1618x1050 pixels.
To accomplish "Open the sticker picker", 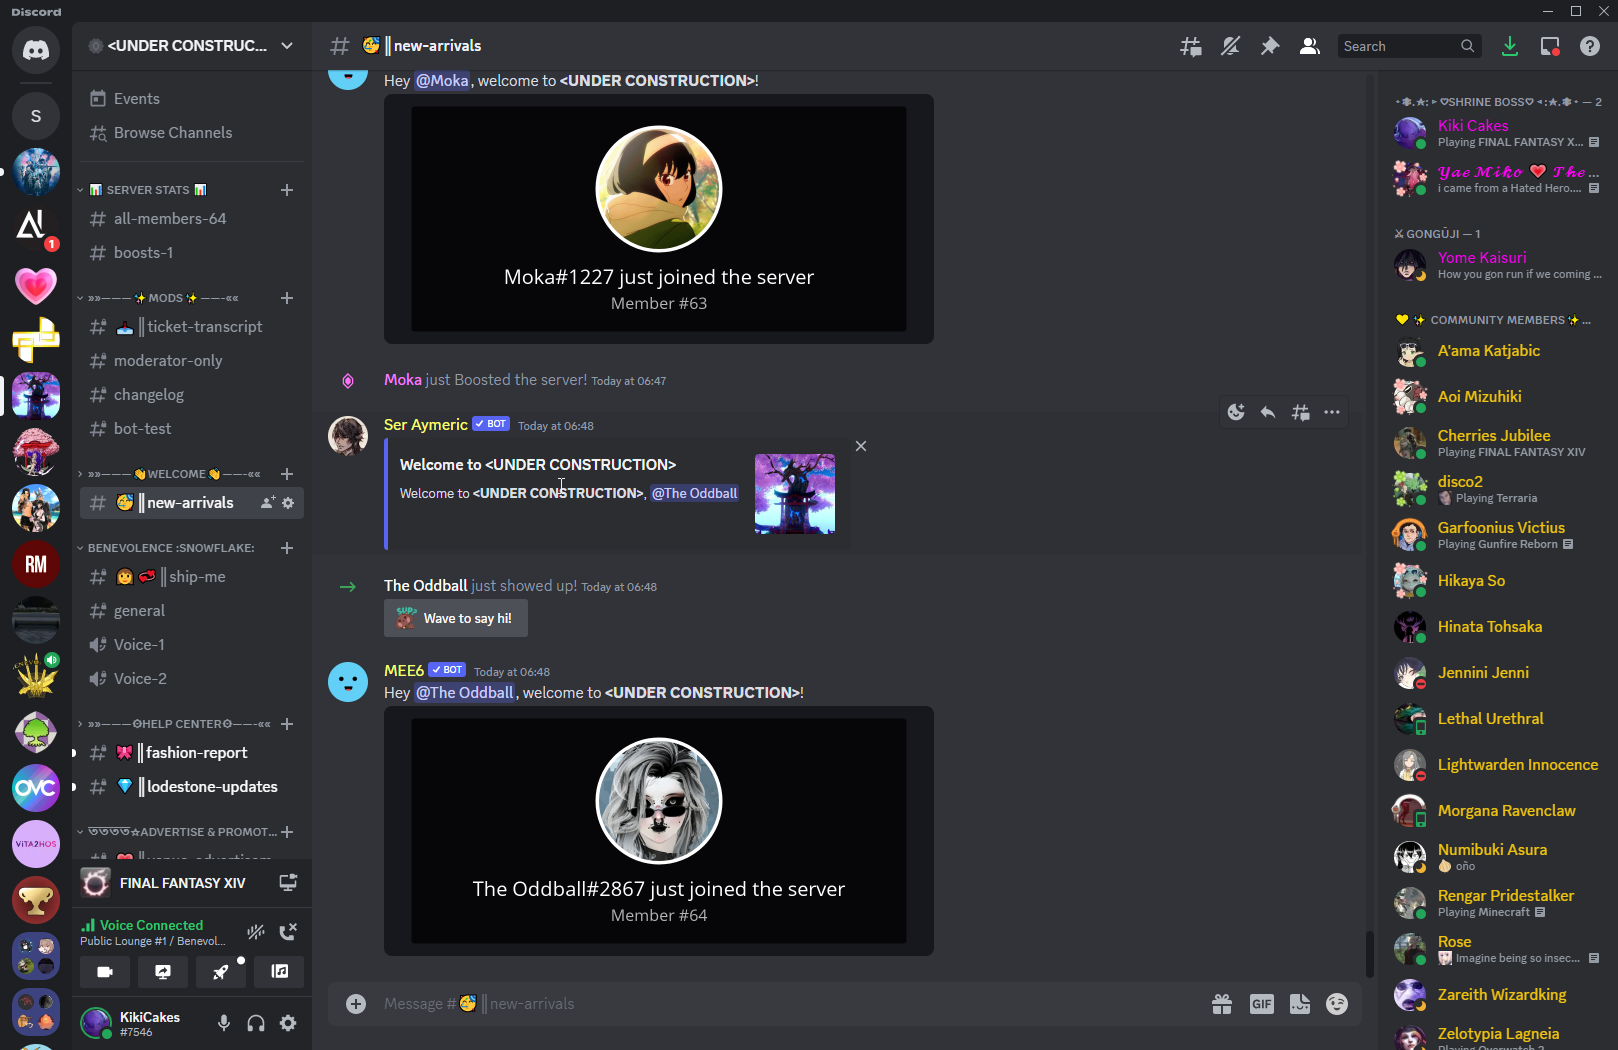I will [x=1300, y=1004].
